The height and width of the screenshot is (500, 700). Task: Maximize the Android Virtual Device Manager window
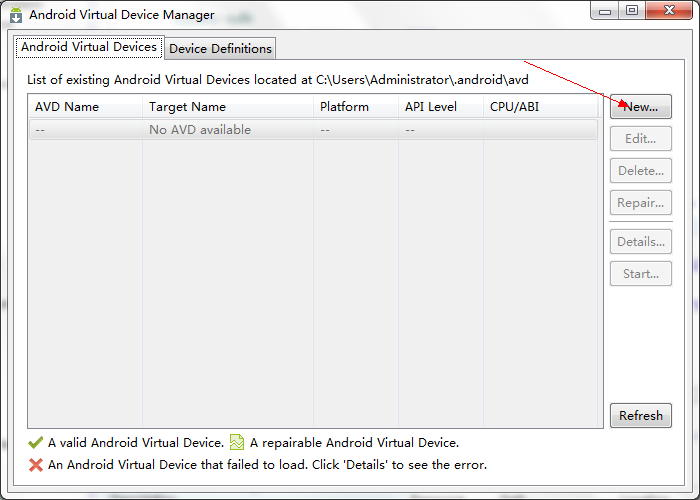click(632, 11)
